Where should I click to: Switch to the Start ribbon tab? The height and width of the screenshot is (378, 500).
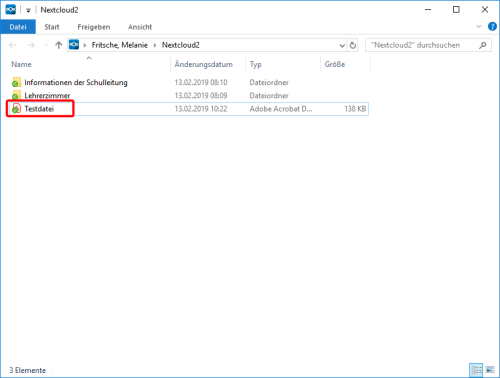click(52, 27)
